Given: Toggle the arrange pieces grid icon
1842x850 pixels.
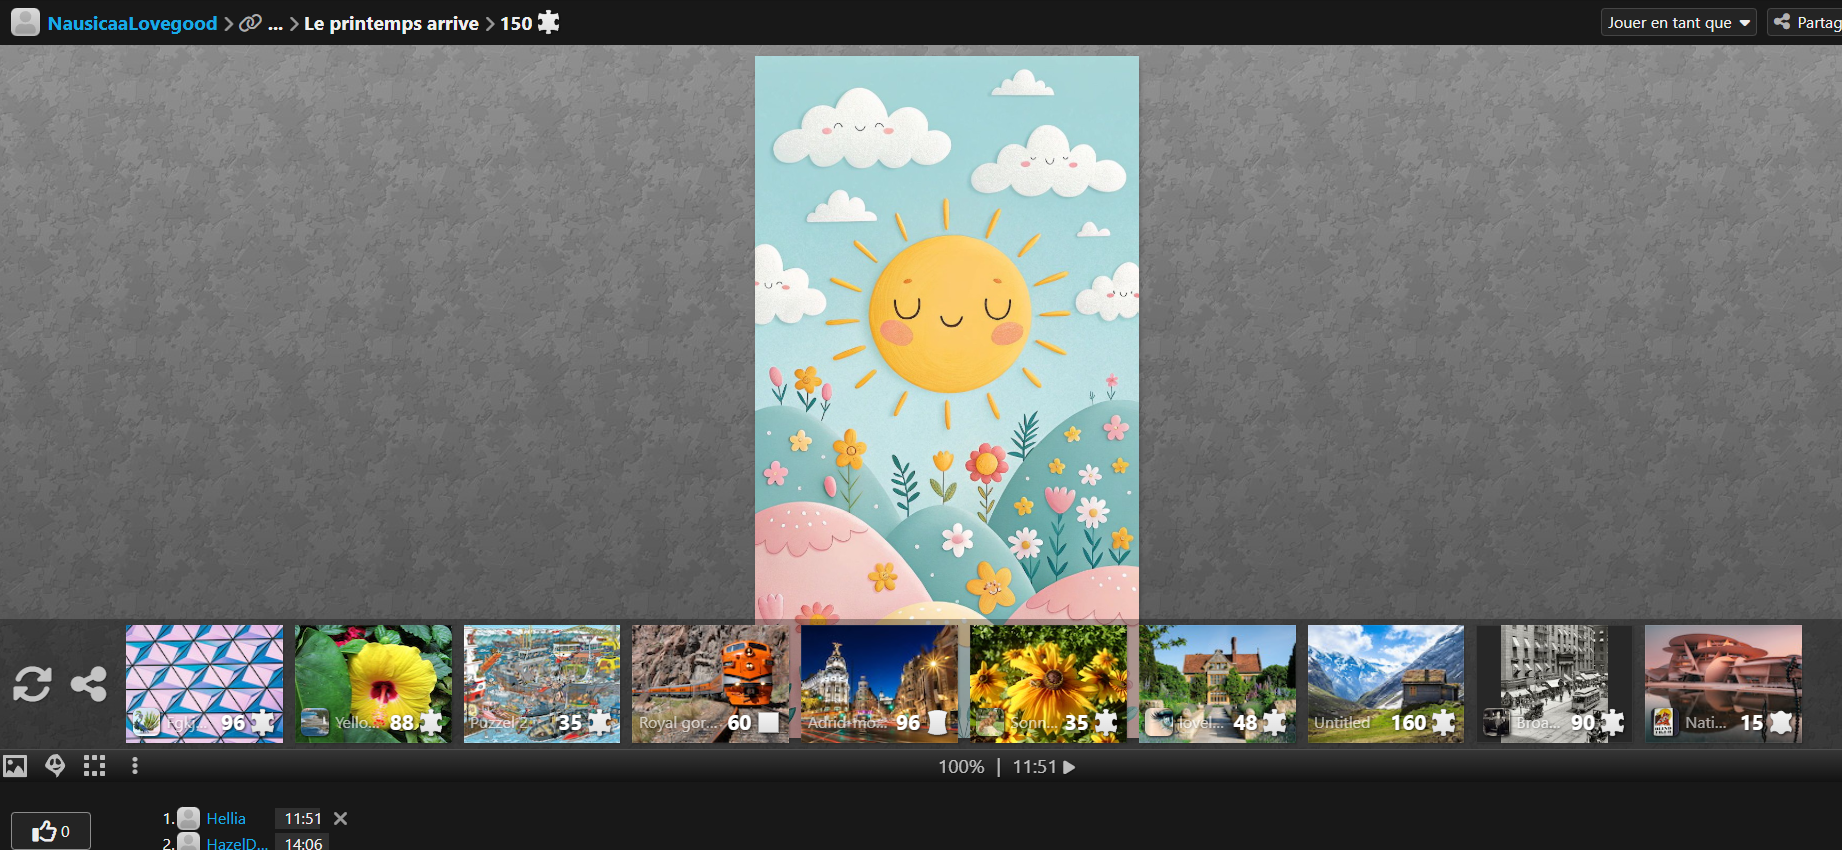Looking at the screenshot, I should click(x=95, y=766).
